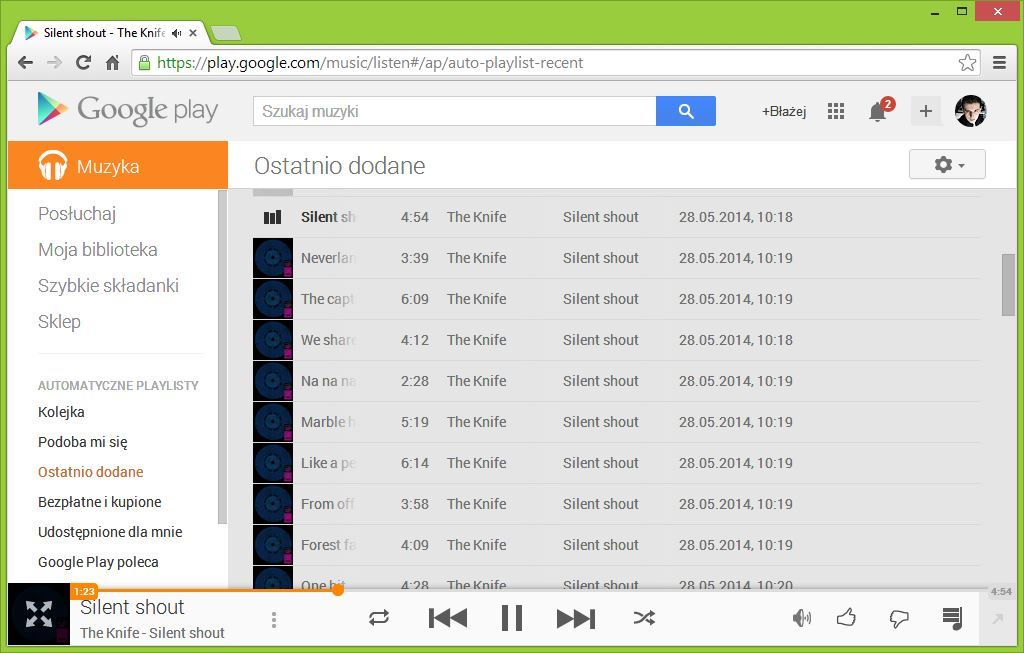The width and height of the screenshot is (1024, 653).
Task: Select the We shar track title
Action: (x=328, y=340)
